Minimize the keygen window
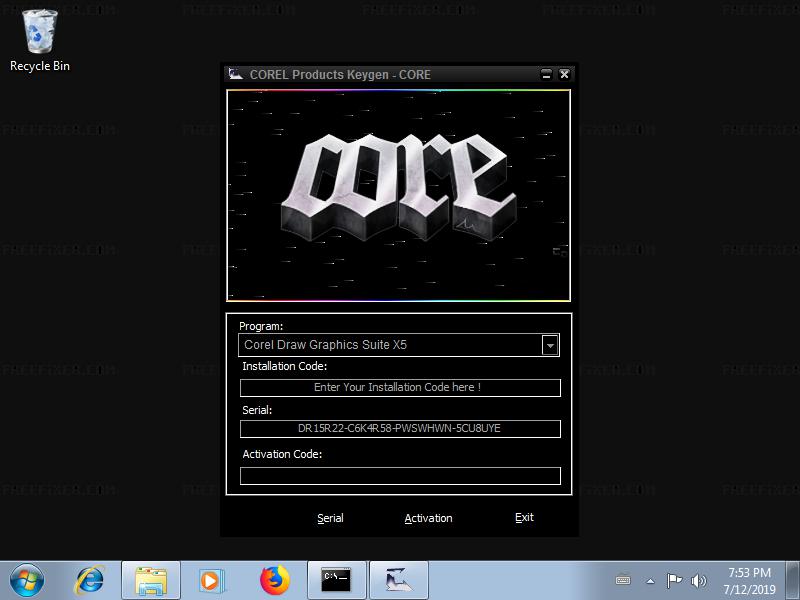This screenshot has width=800, height=600. pos(546,74)
